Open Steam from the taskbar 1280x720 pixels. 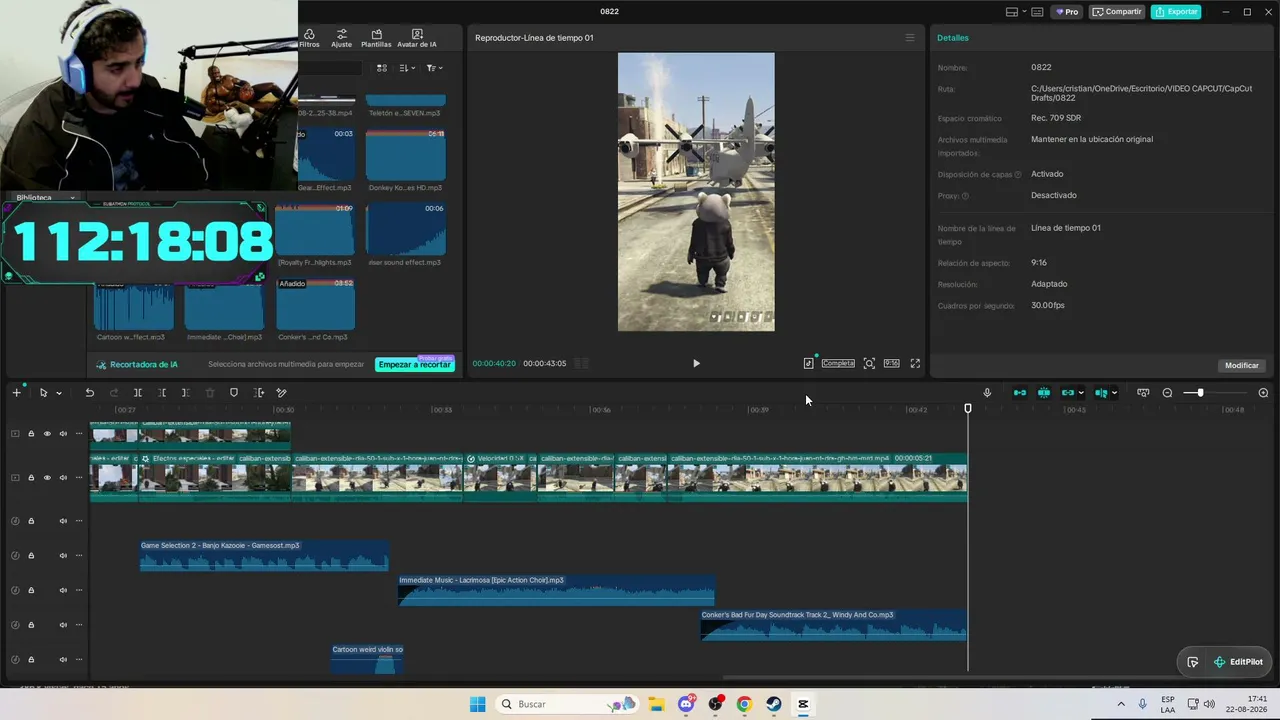(774, 704)
